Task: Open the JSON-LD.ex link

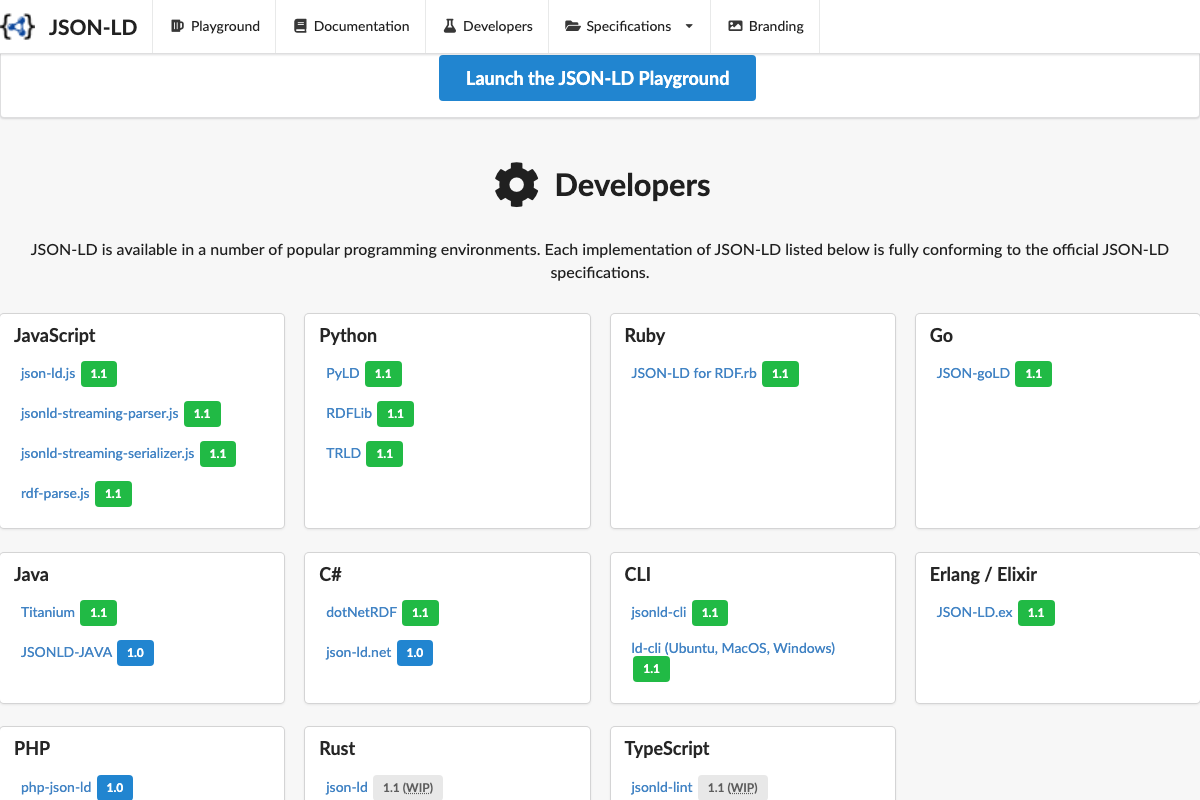Action: click(975, 612)
